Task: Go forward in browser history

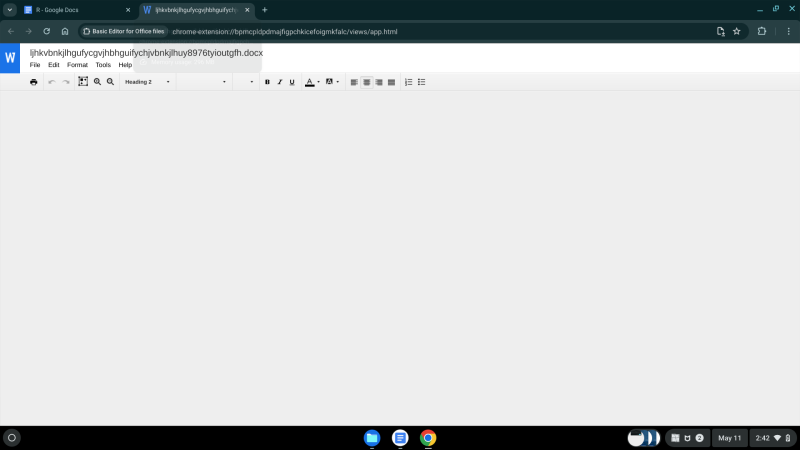Action: coord(29,31)
